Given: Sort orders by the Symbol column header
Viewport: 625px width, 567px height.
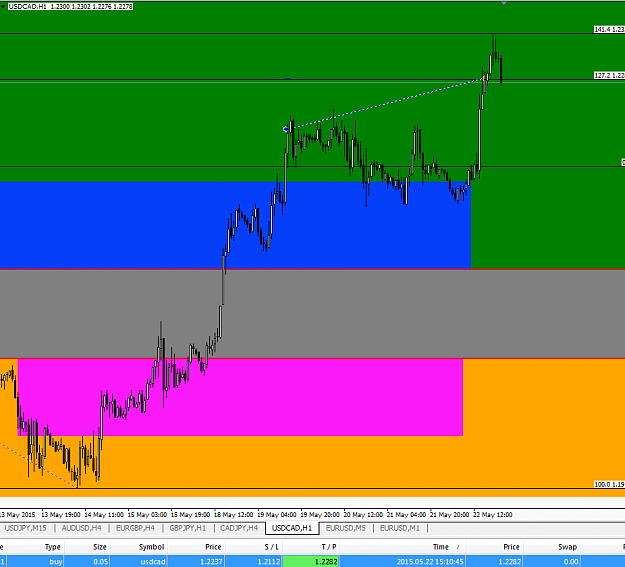Looking at the screenshot, I should [x=151, y=547].
